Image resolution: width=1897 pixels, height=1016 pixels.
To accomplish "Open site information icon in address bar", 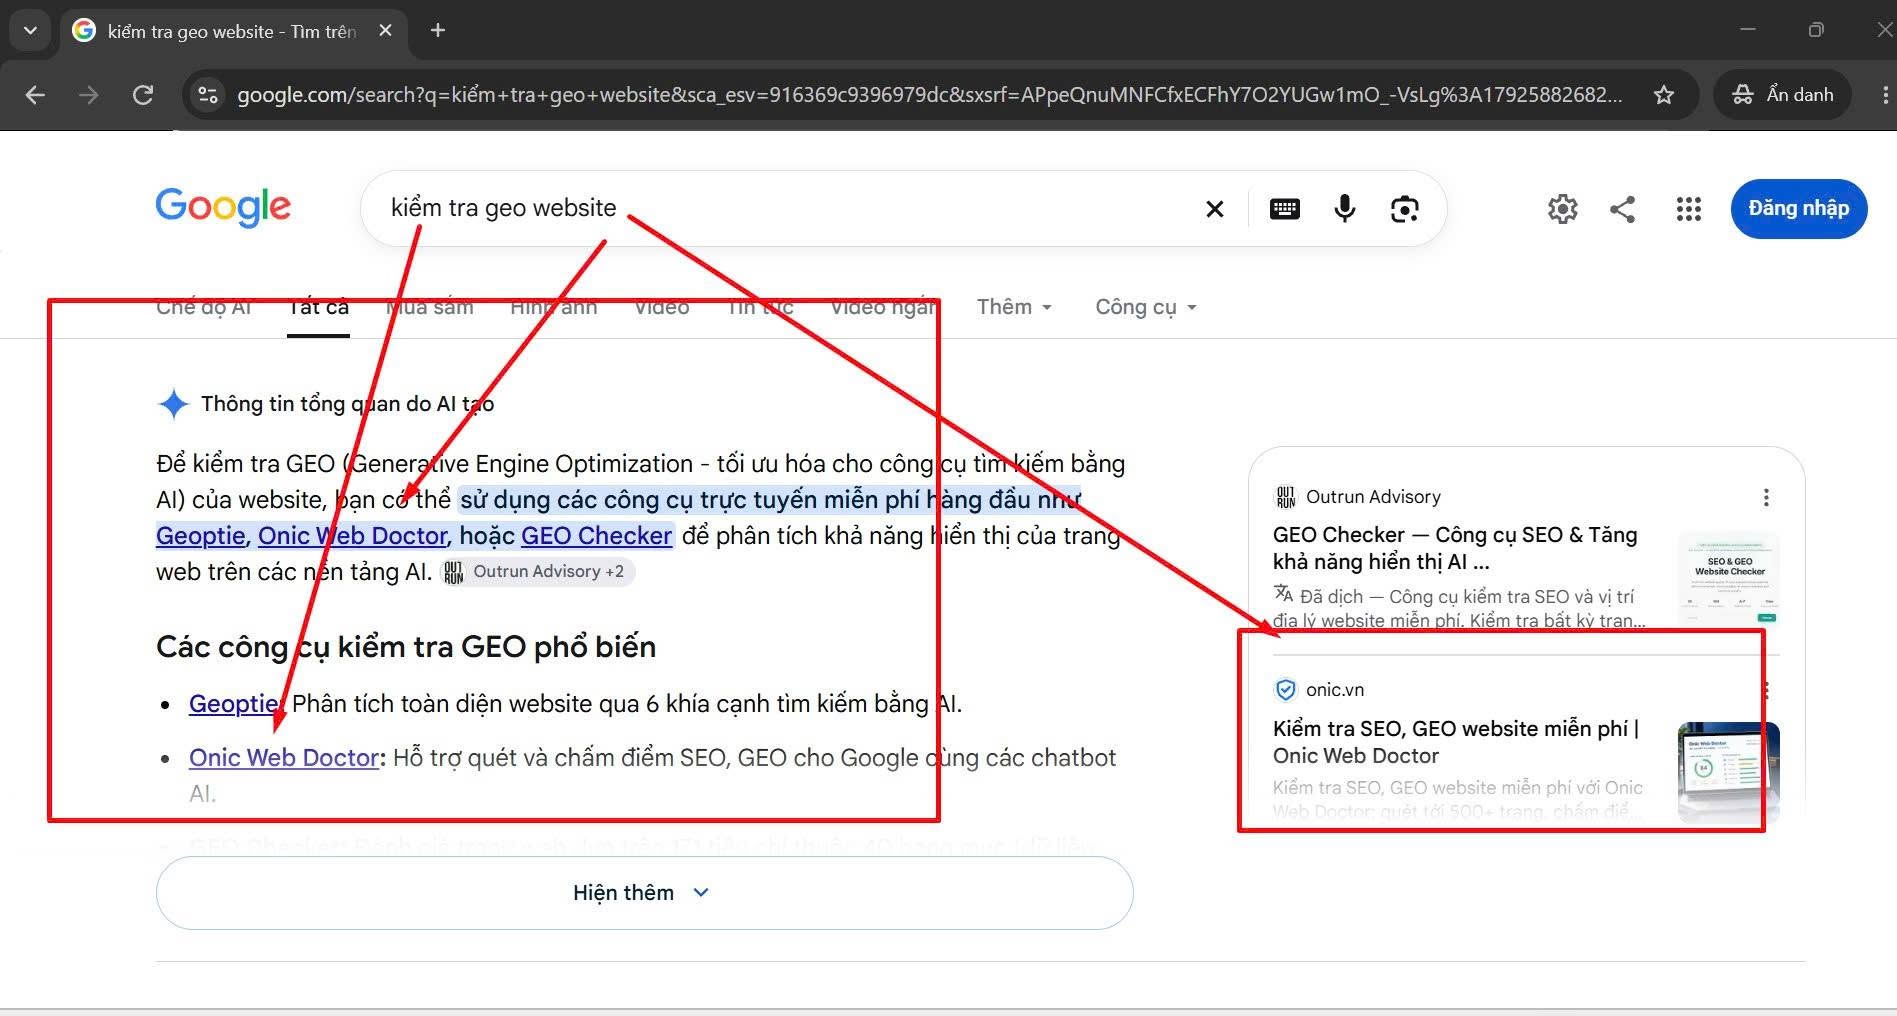I will coord(208,95).
